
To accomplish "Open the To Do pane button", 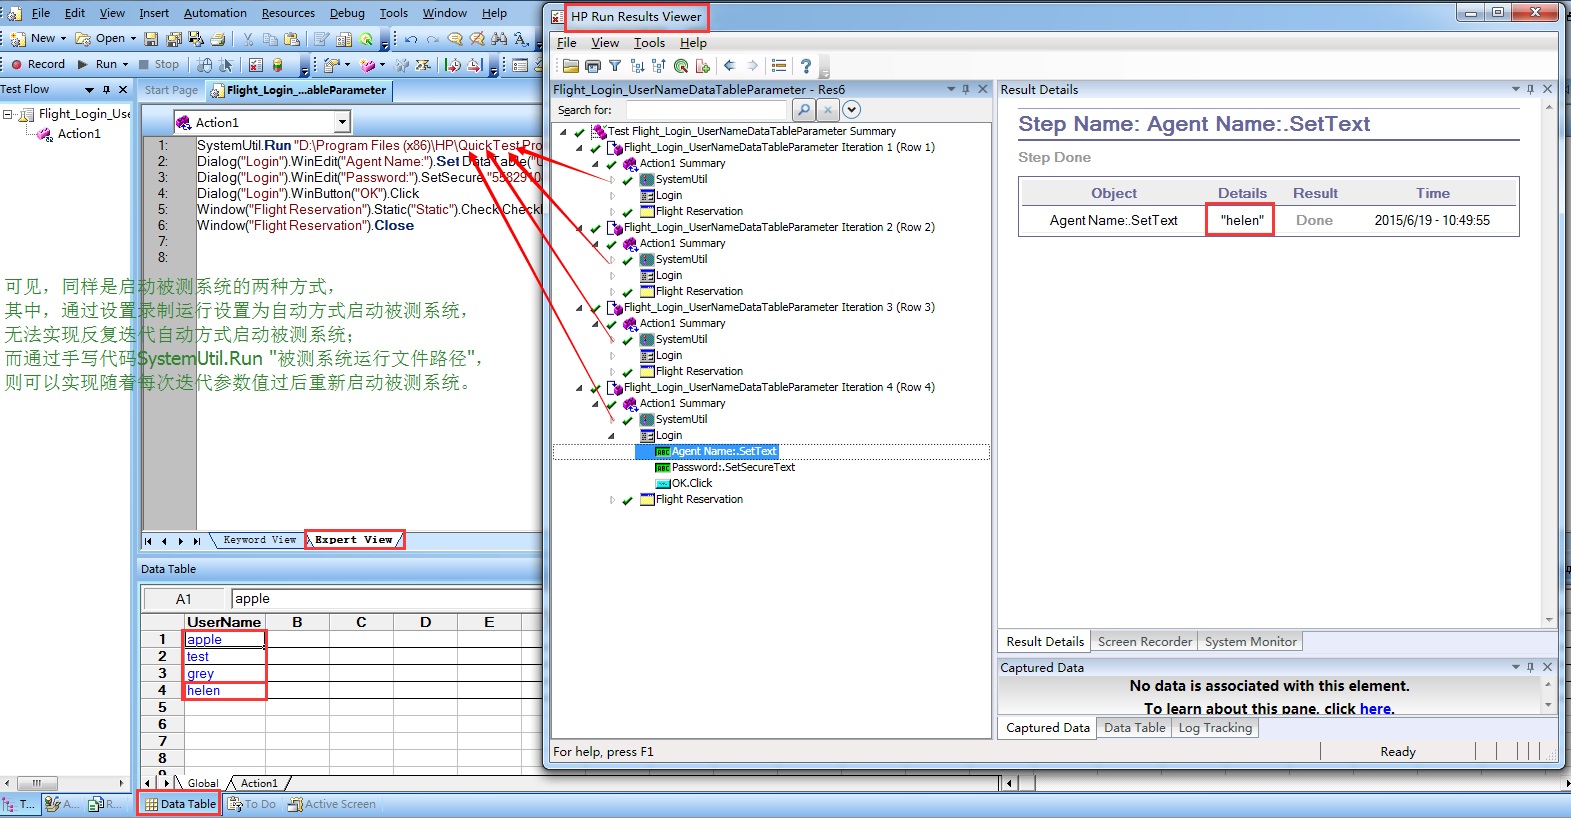I will coord(251,804).
